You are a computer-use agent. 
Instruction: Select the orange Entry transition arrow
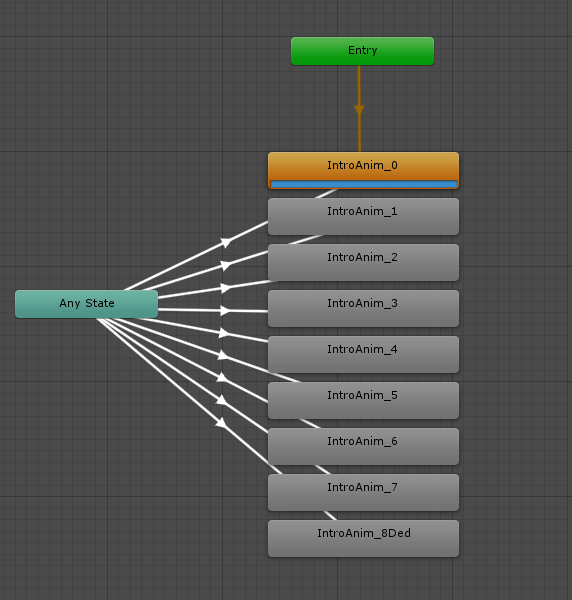click(x=359, y=110)
